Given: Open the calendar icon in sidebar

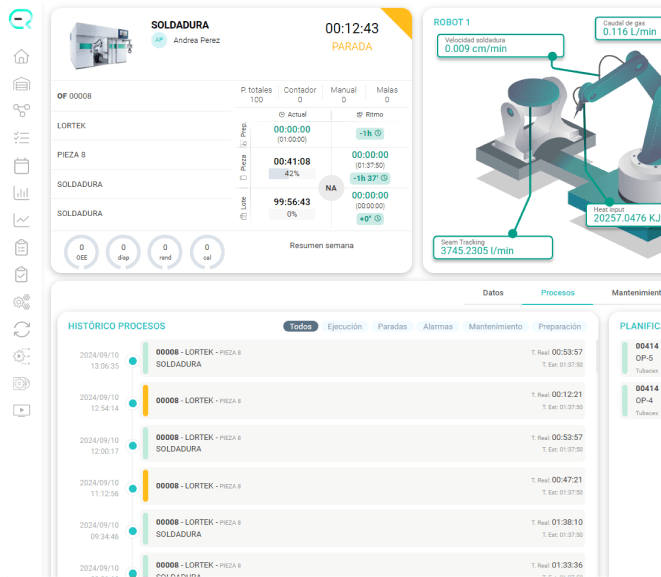Looking at the screenshot, I should click(x=21, y=166).
